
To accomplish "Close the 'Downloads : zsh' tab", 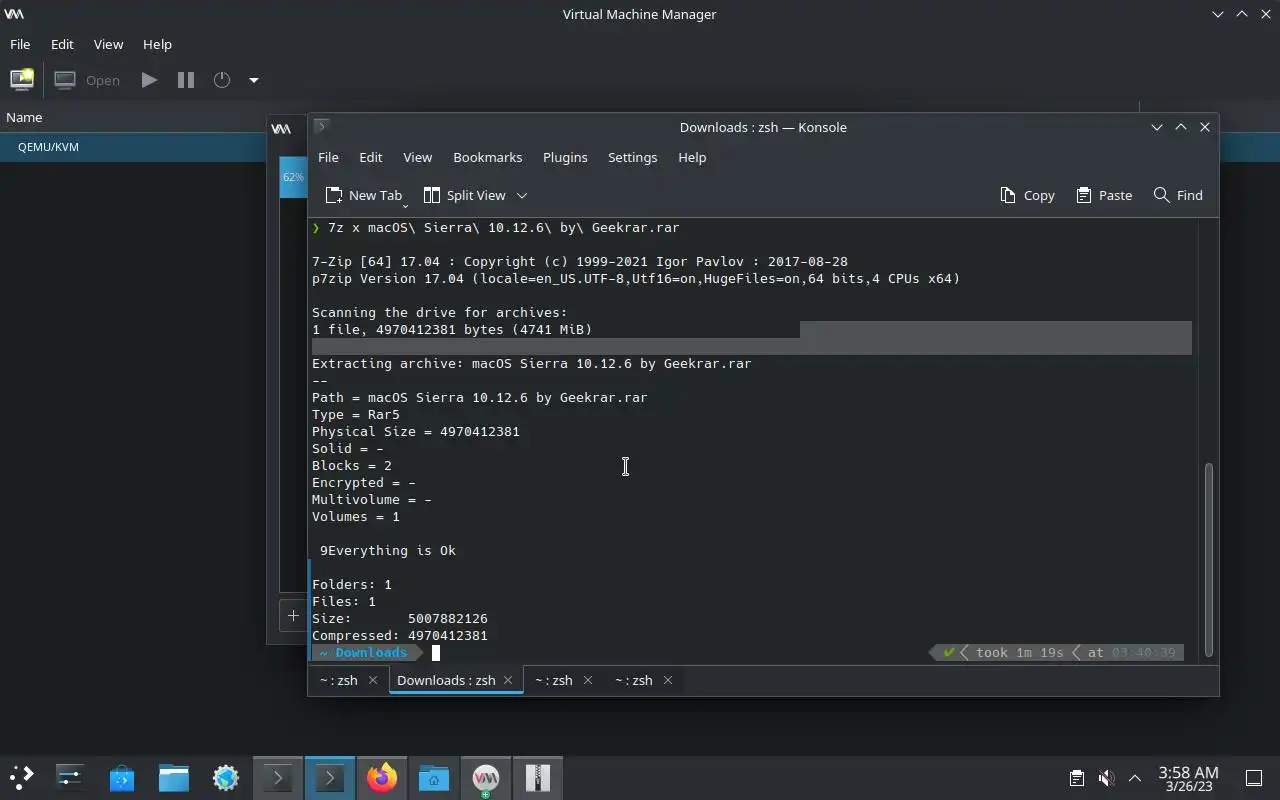I will pos(508,680).
